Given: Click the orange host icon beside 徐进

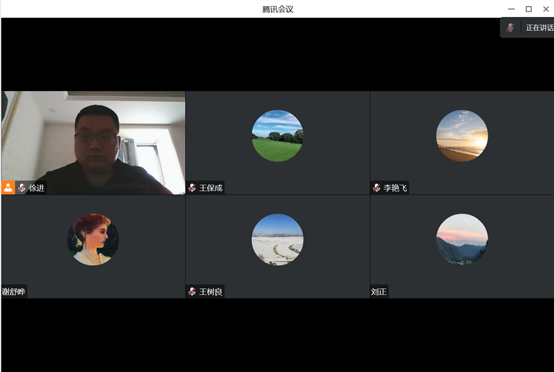Looking at the screenshot, I should point(8,188).
